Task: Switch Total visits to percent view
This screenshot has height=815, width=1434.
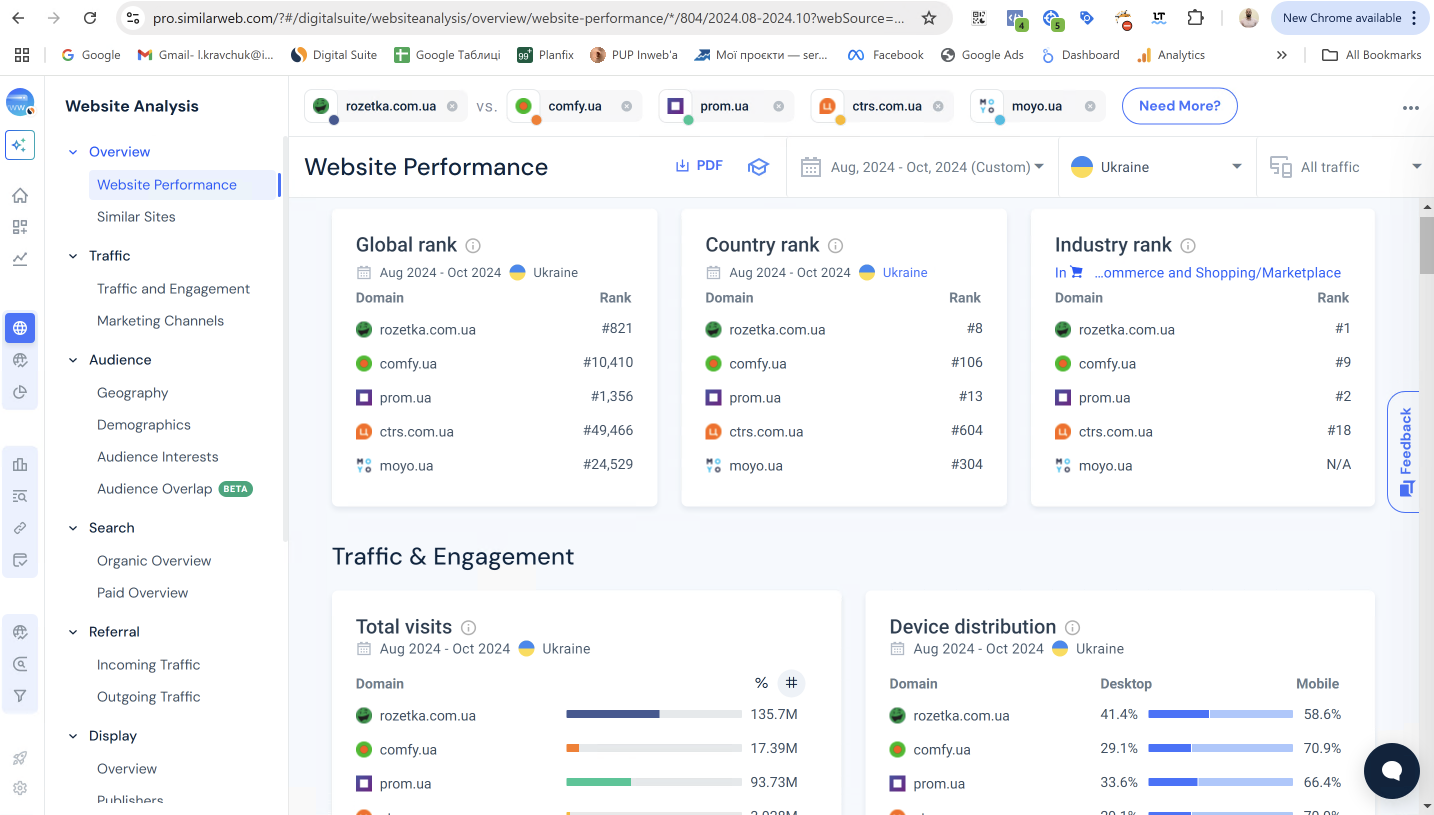Action: coord(761,683)
